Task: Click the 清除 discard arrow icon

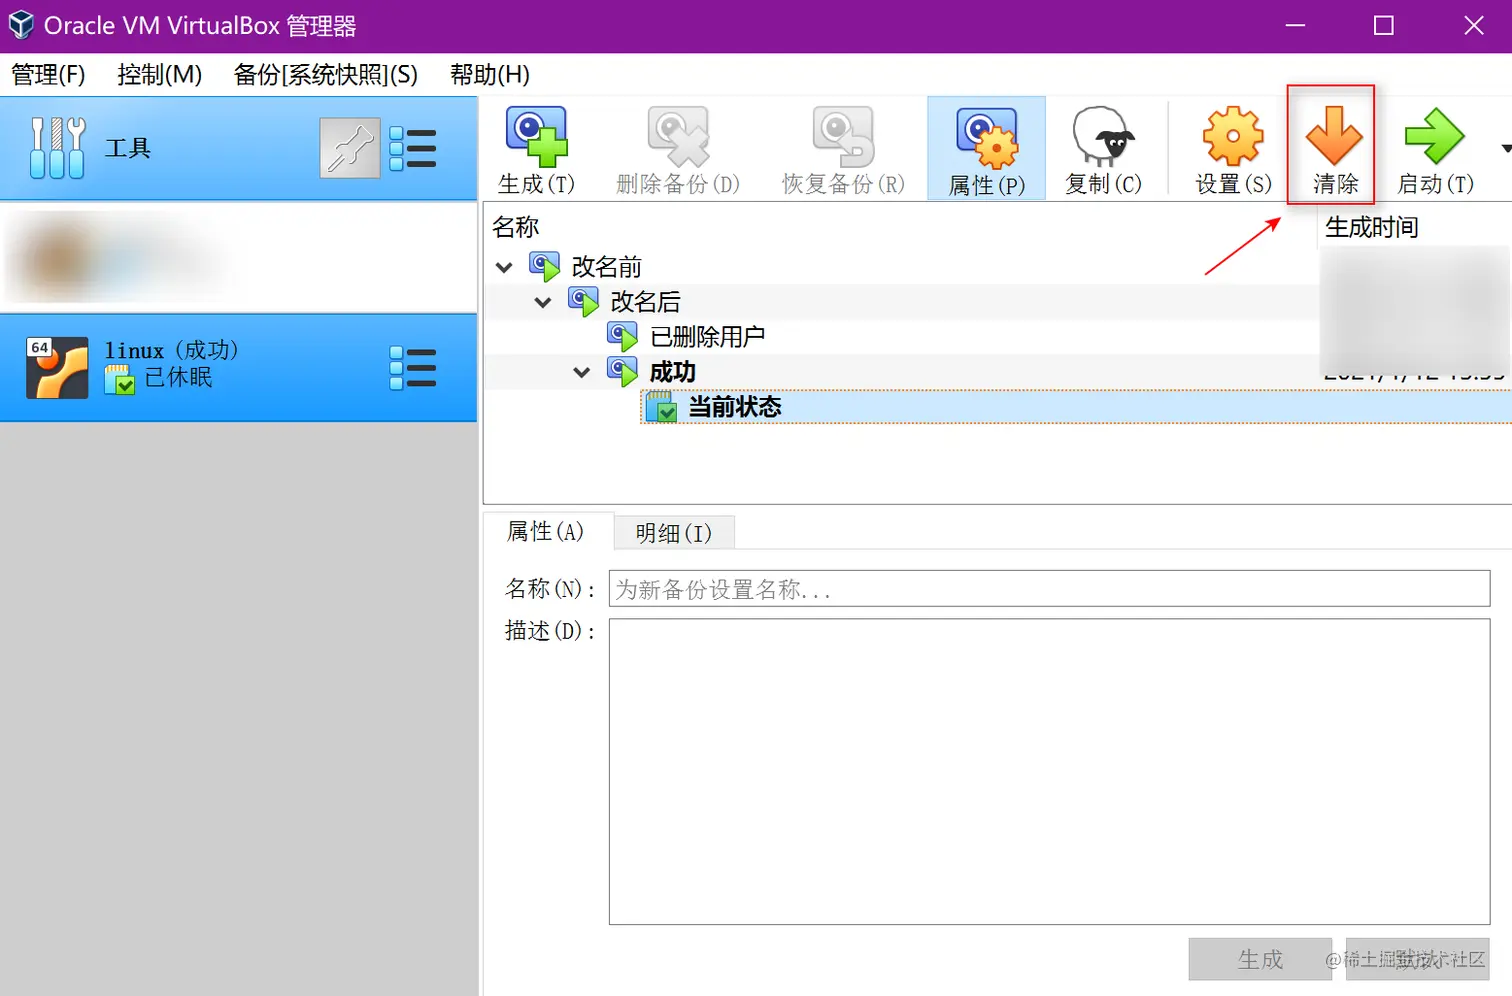Action: click(1334, 136)
